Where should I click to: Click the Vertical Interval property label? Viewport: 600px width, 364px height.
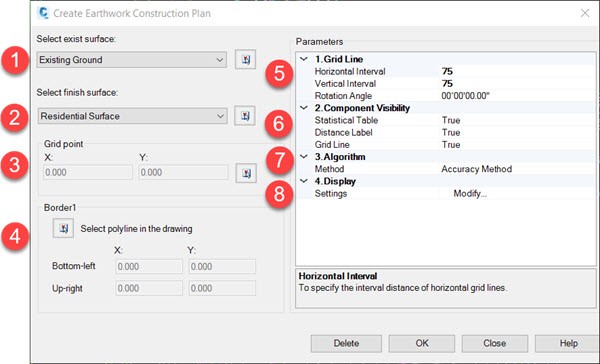click(x=345, y=83)
